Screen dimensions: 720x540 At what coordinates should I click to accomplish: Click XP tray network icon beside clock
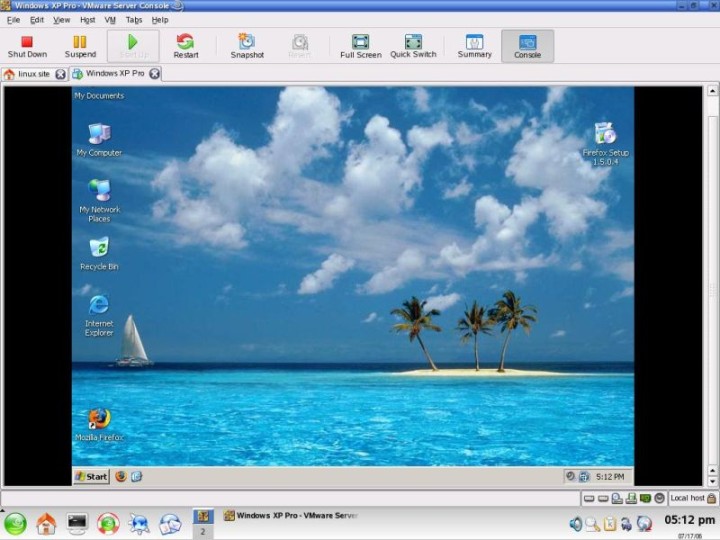pos(584,477)
